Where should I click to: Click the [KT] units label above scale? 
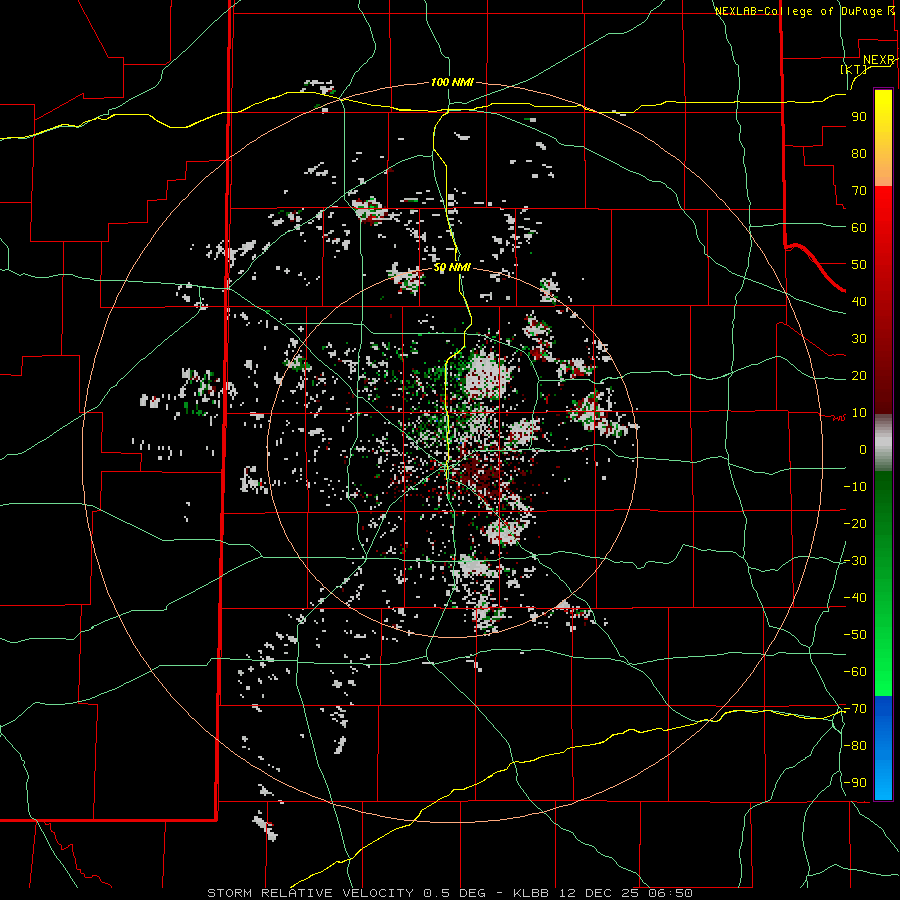click(854, 69)
